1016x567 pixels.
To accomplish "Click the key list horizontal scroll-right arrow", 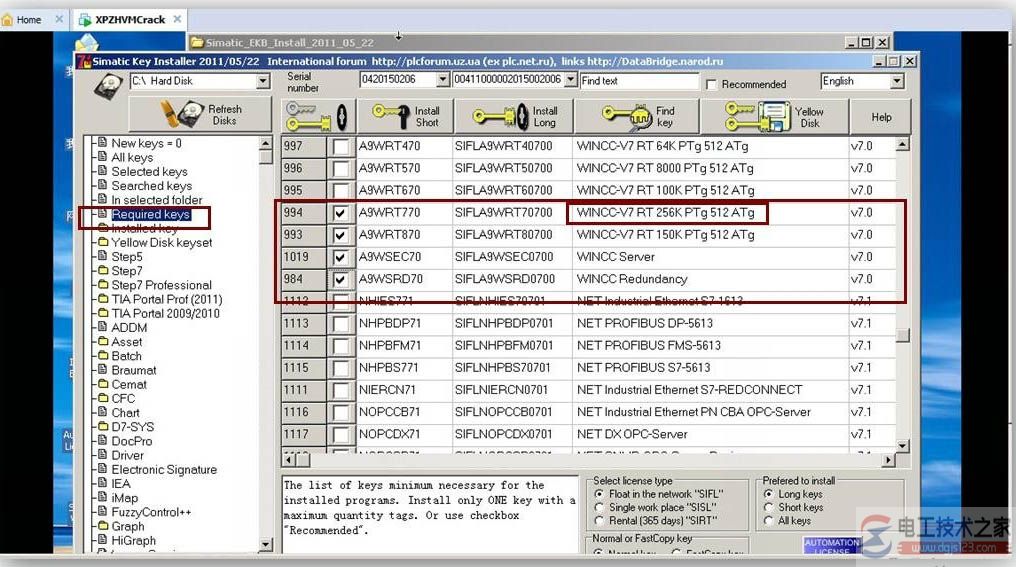I will (888, 459).
